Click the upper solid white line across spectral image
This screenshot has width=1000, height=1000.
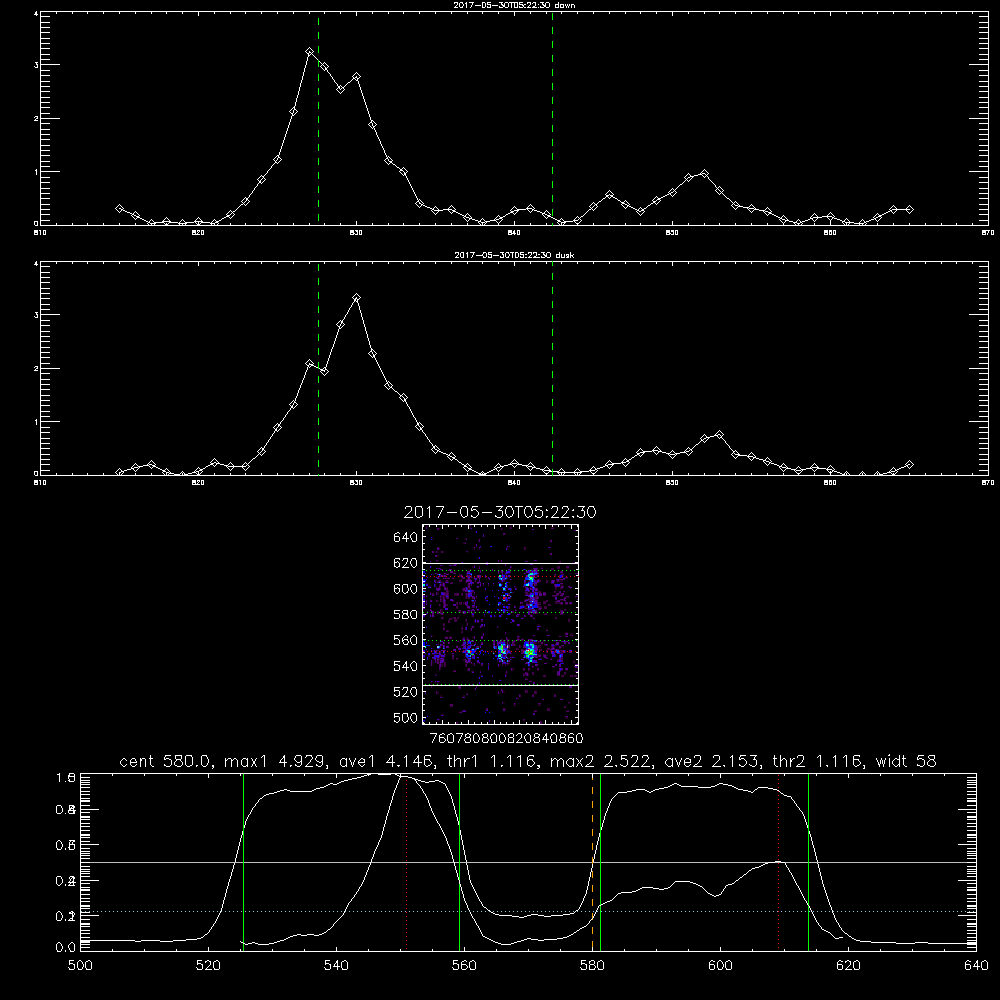click(500, 563)
